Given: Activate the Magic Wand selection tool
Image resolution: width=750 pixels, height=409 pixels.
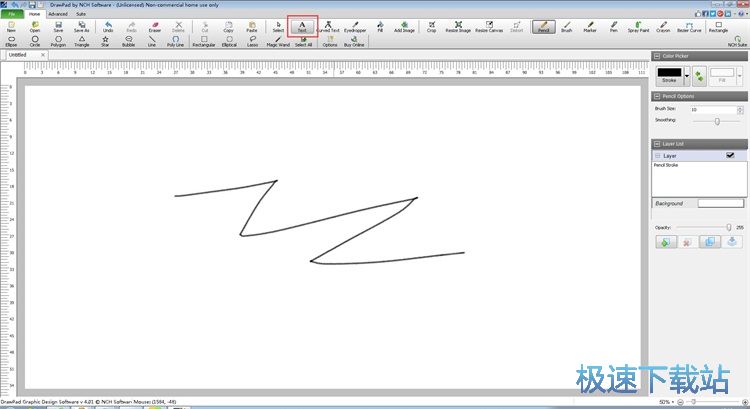Looking at the screenshot, I should tap(277, 40).
